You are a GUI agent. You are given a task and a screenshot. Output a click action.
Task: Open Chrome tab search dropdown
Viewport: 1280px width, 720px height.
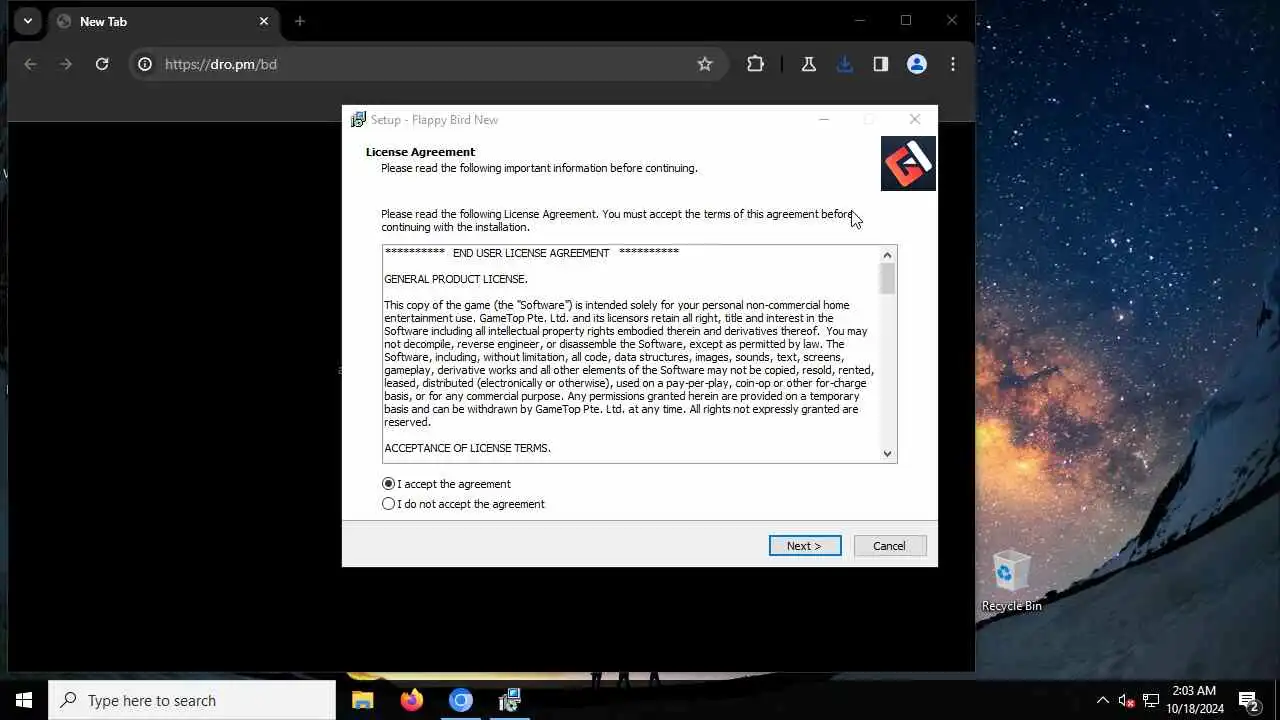pos(28,21)
